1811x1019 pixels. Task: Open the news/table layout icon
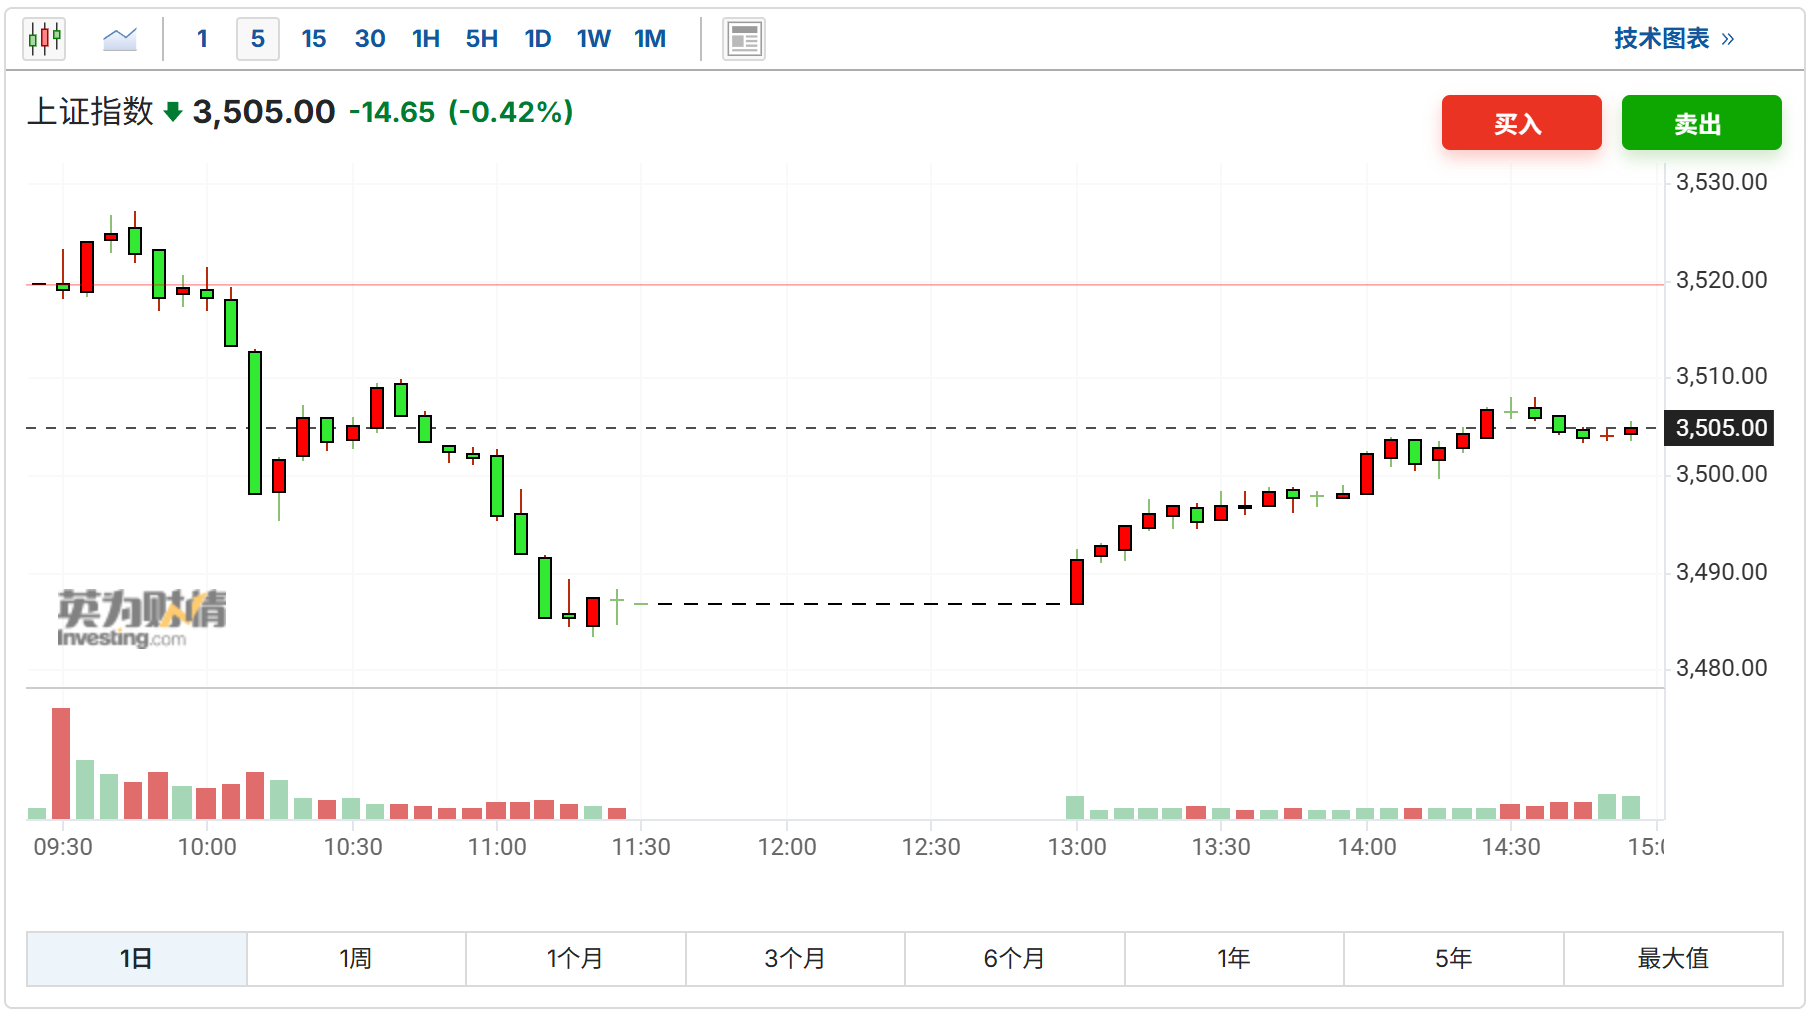tap(744, 39)
